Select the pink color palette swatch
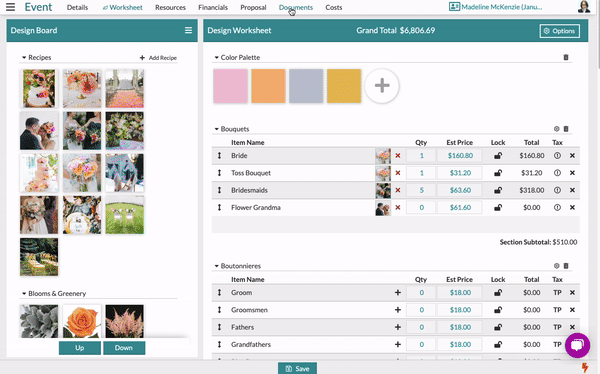This screenshot has width=600, height=374. click(x=230, y=86)
